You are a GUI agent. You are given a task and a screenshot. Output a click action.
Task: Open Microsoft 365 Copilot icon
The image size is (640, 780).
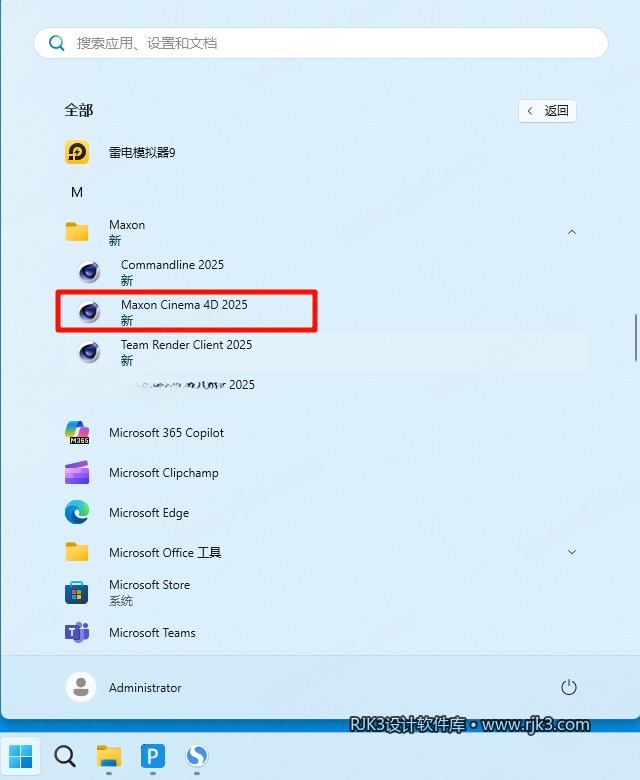[77, 433]
